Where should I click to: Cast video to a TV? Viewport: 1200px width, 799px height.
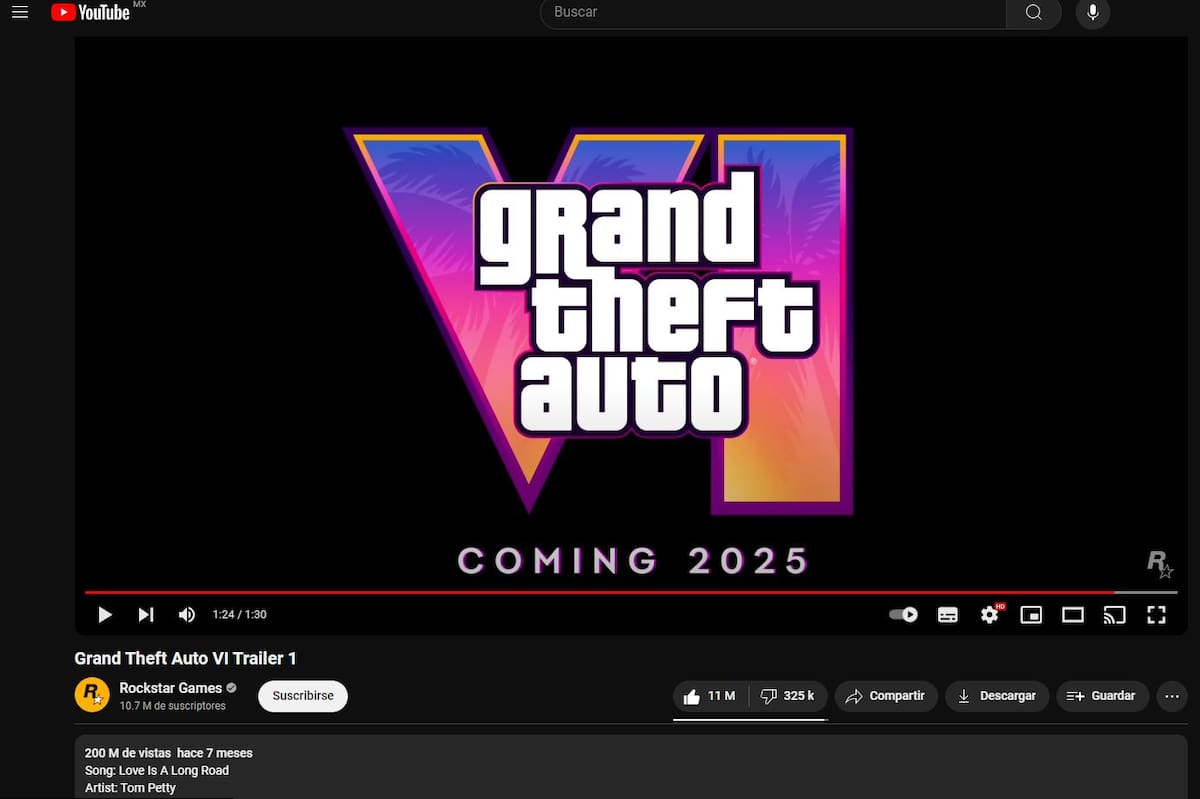pos(1114,615)
